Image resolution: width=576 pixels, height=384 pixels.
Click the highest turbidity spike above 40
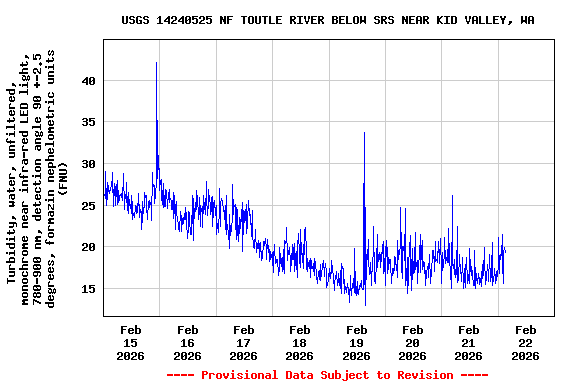(156, 63)
